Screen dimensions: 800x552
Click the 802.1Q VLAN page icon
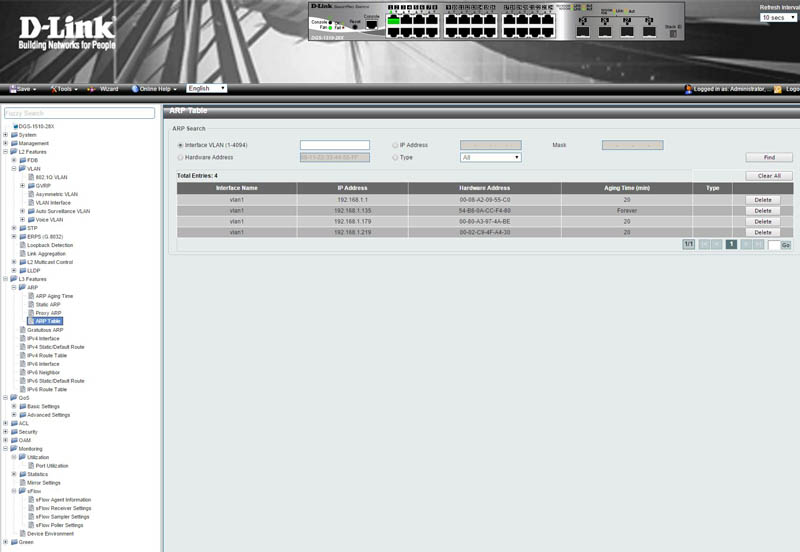pyautogui.click(x=31, y=177)
